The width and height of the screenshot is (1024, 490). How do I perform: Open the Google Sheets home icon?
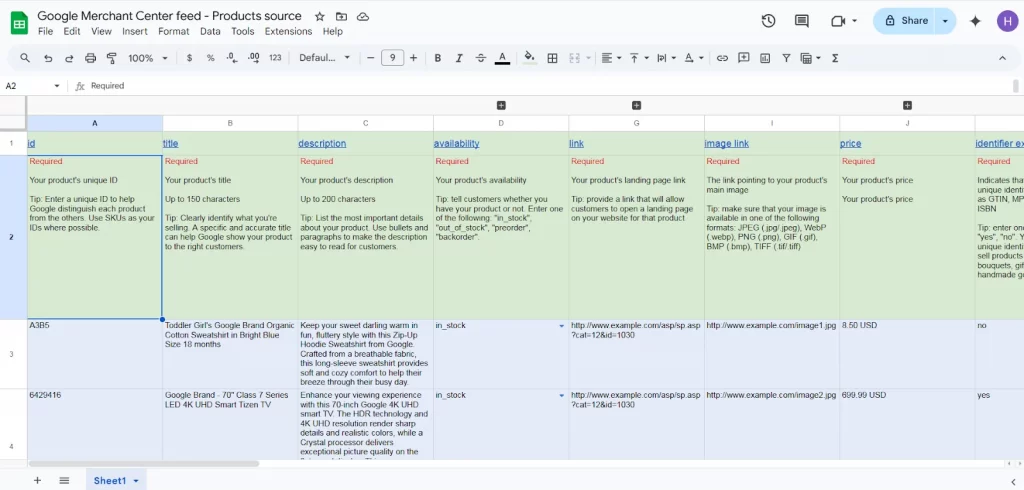click(20, 24)
